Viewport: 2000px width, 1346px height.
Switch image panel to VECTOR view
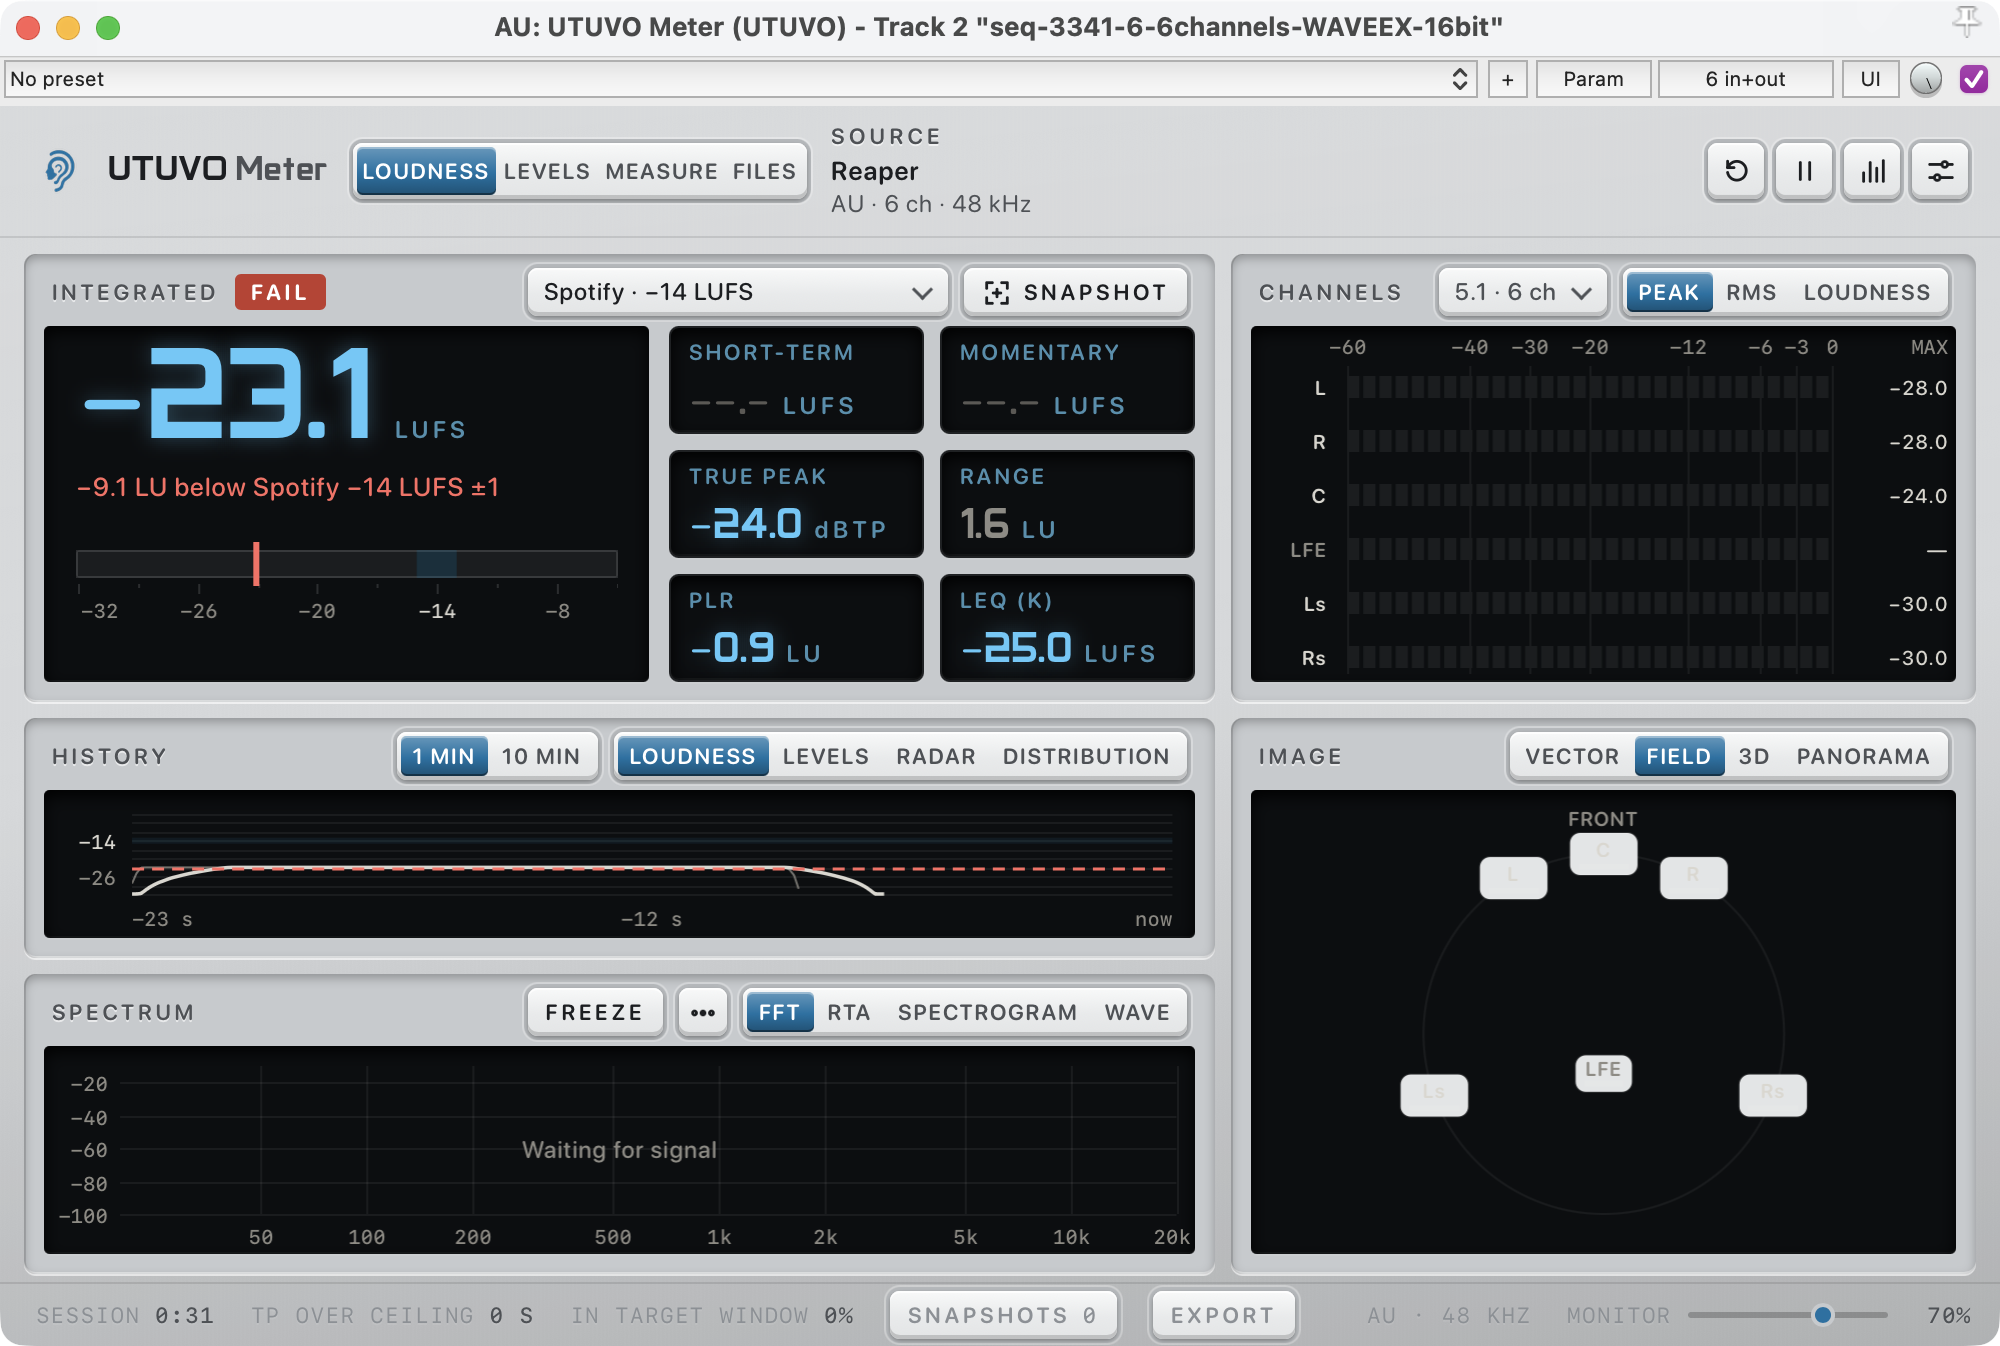coord(1572,756)
